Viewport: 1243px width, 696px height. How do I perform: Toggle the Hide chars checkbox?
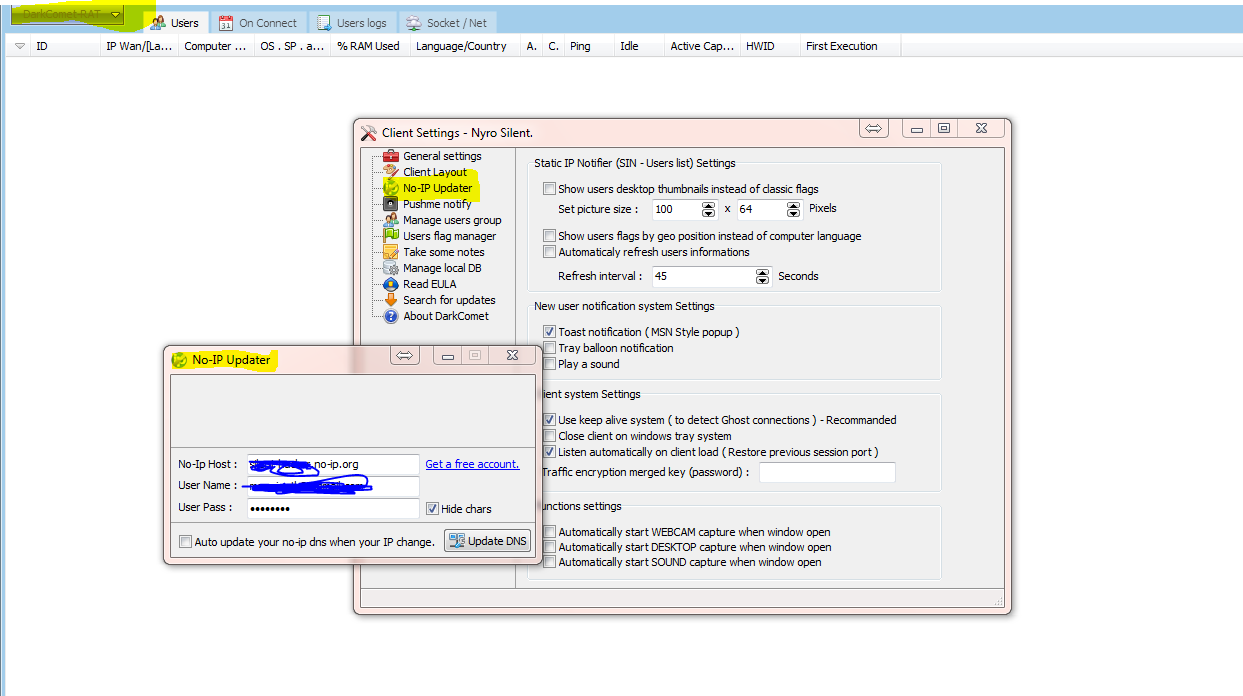432,509
